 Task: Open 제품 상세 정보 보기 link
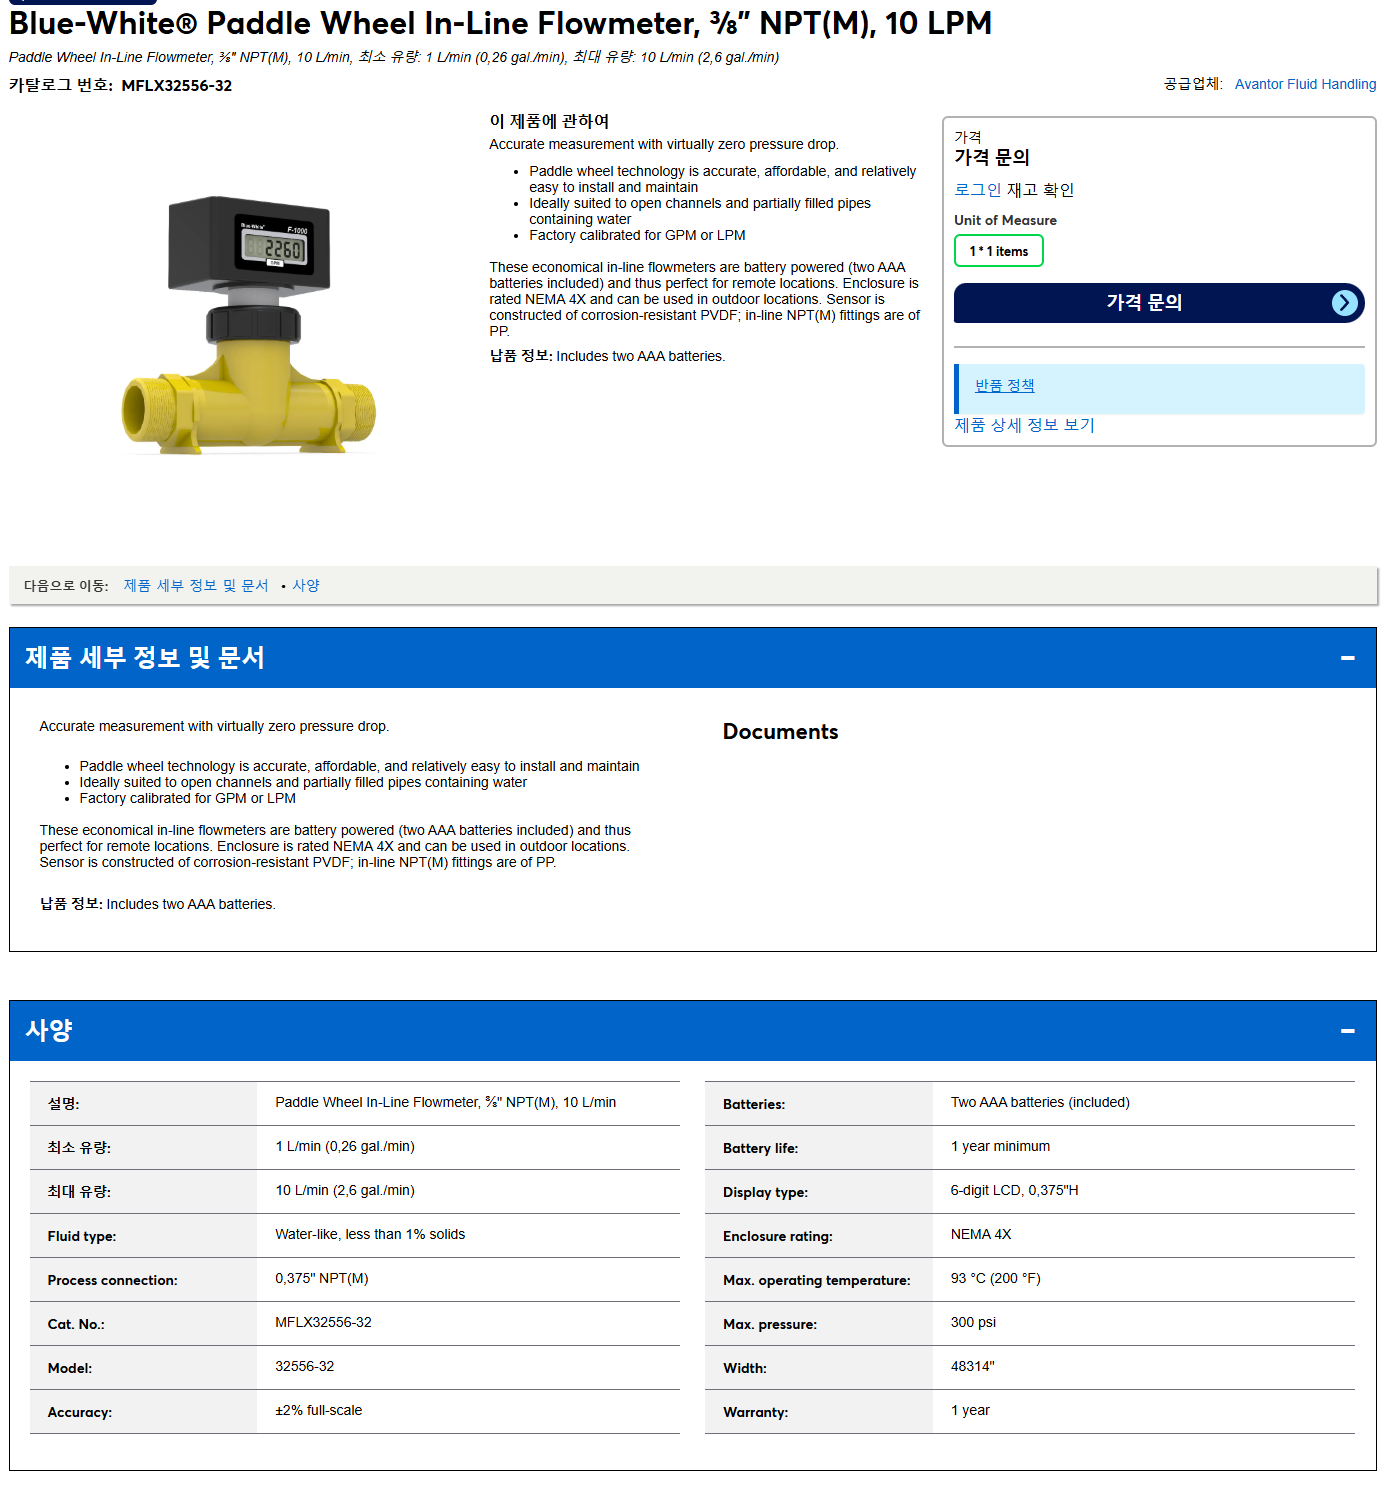pyautogui.click(x=1024, y=425)
